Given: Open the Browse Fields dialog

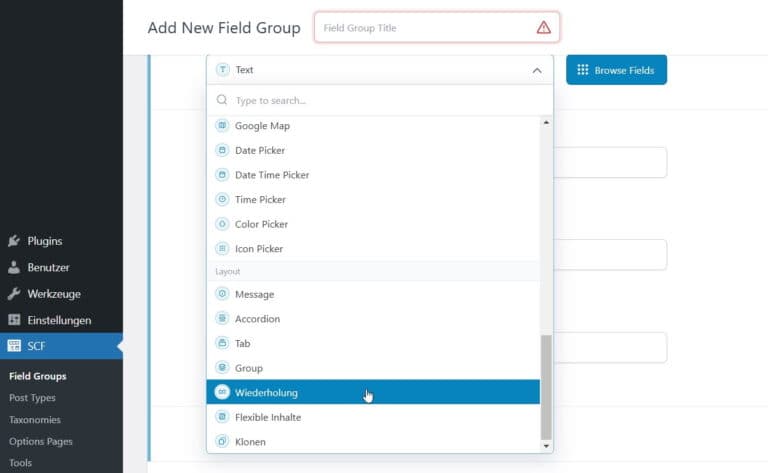Looking at the screenshot, I should coord(616,70).
